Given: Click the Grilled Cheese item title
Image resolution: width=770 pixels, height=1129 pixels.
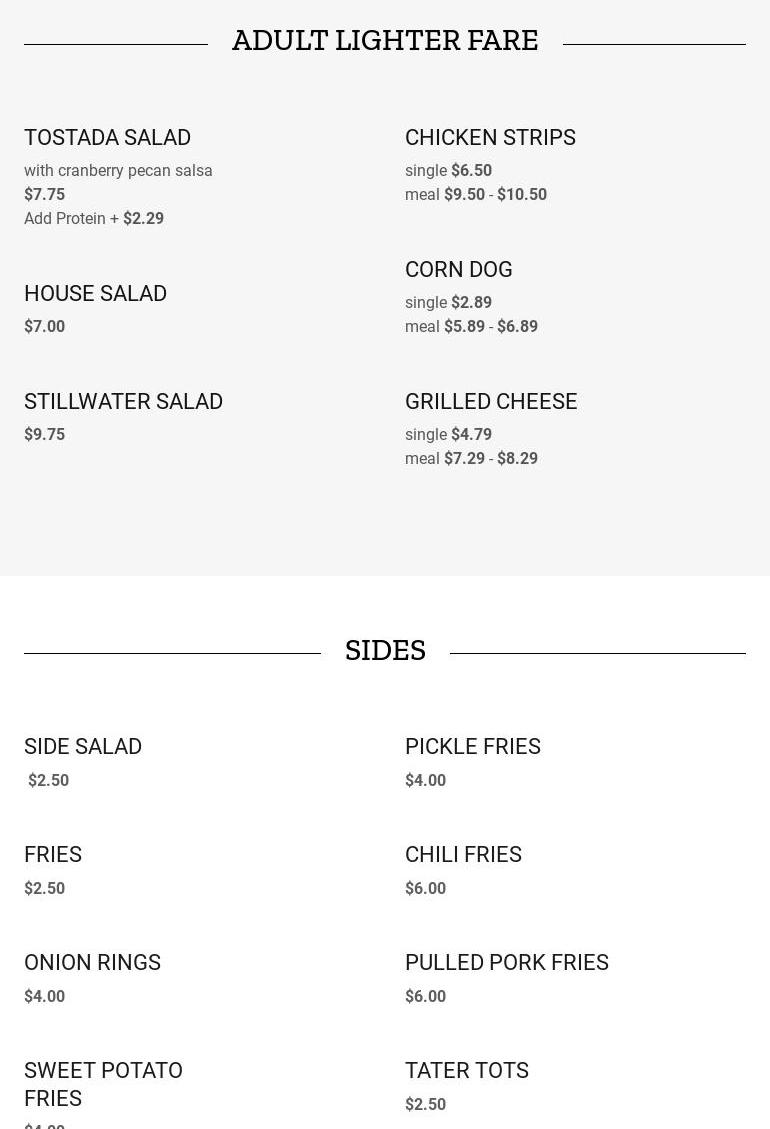Looking at the screenshot, I should (x=491, y=401).
